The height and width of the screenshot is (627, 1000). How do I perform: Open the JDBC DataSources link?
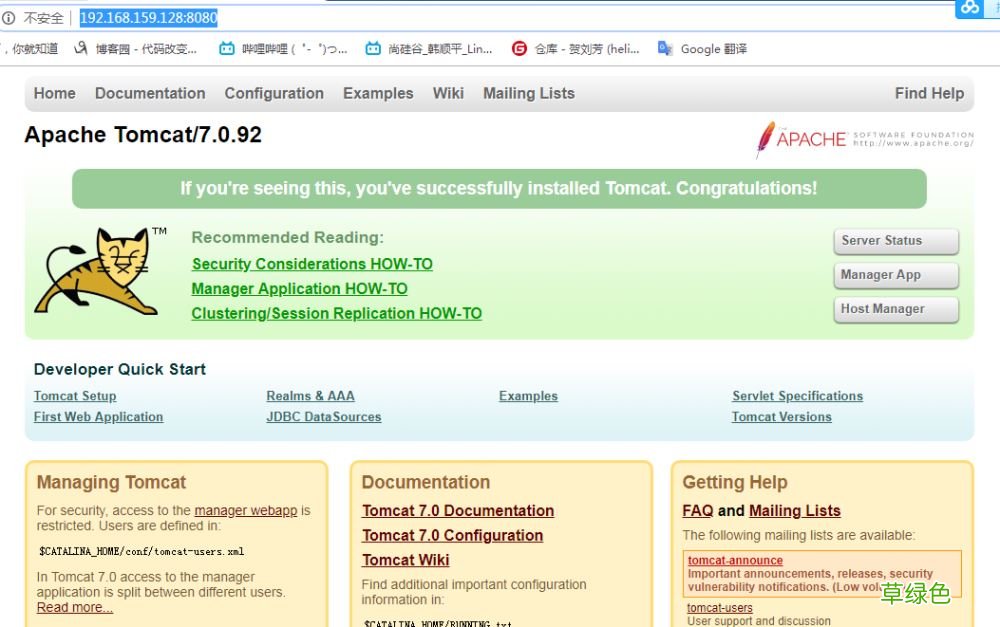click(x=324, y=417)
